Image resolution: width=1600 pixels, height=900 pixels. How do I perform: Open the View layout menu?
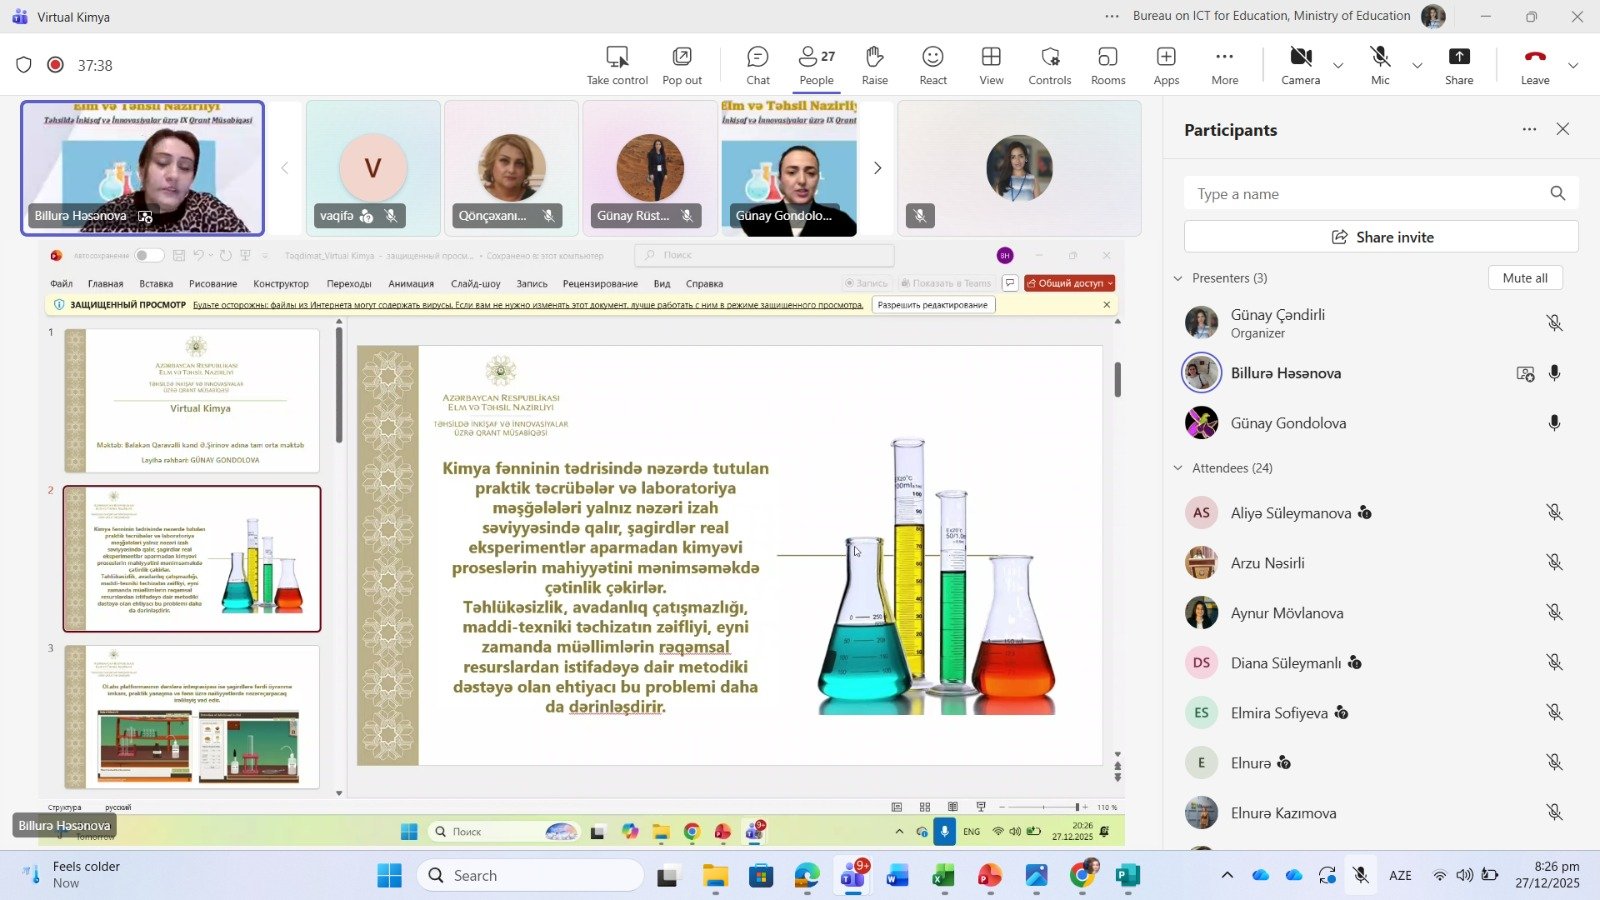tap(991, 65)
